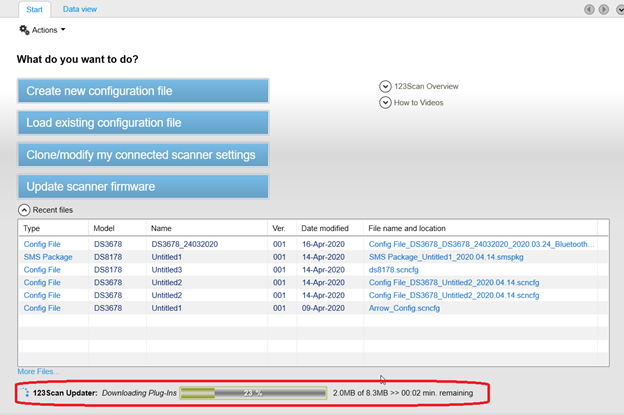Click the 123Scan Overview chevron icon
The image size is (624, 415).
[x=385, y=86]
